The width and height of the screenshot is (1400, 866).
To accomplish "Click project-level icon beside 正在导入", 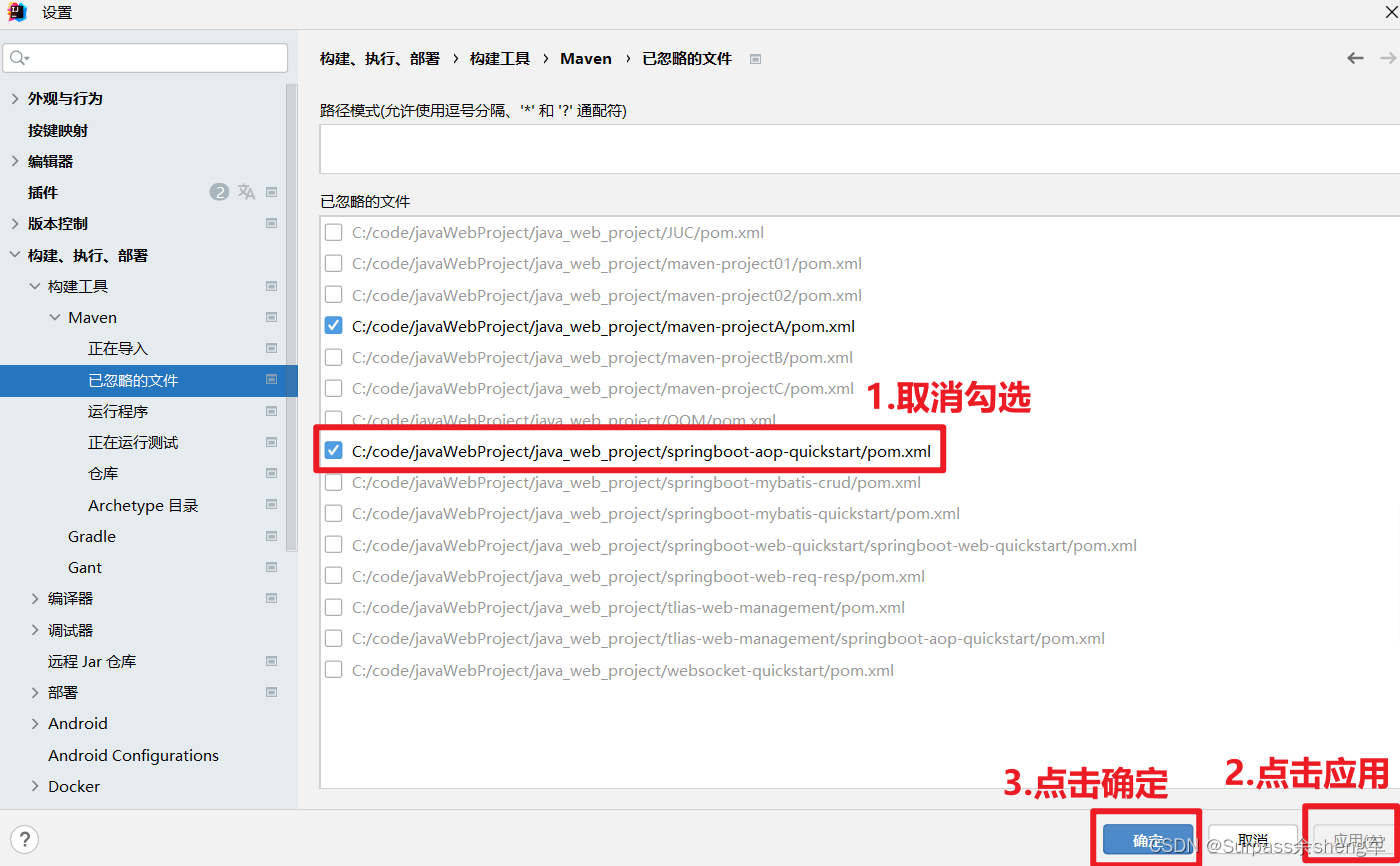I will click(x=271, y=348).
